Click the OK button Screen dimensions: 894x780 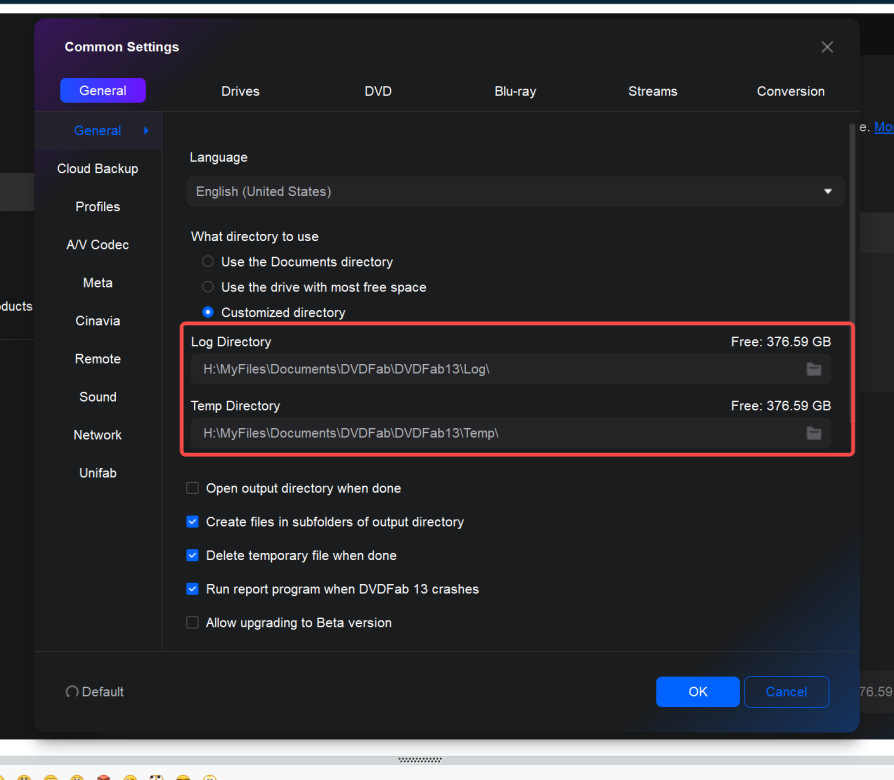[x=698, y=692]
